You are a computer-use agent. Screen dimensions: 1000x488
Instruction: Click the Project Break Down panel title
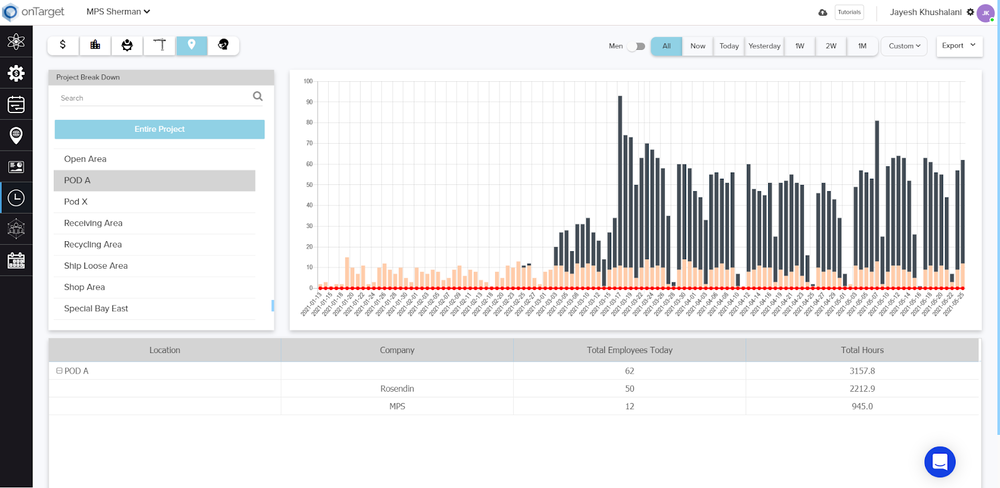point(87,77)
